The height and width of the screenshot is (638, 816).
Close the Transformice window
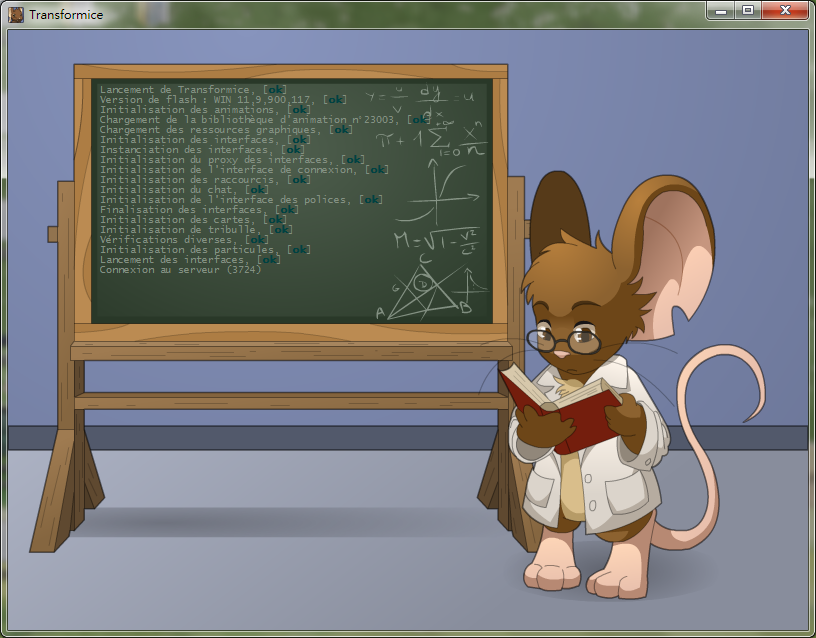(x=785, y=11)
